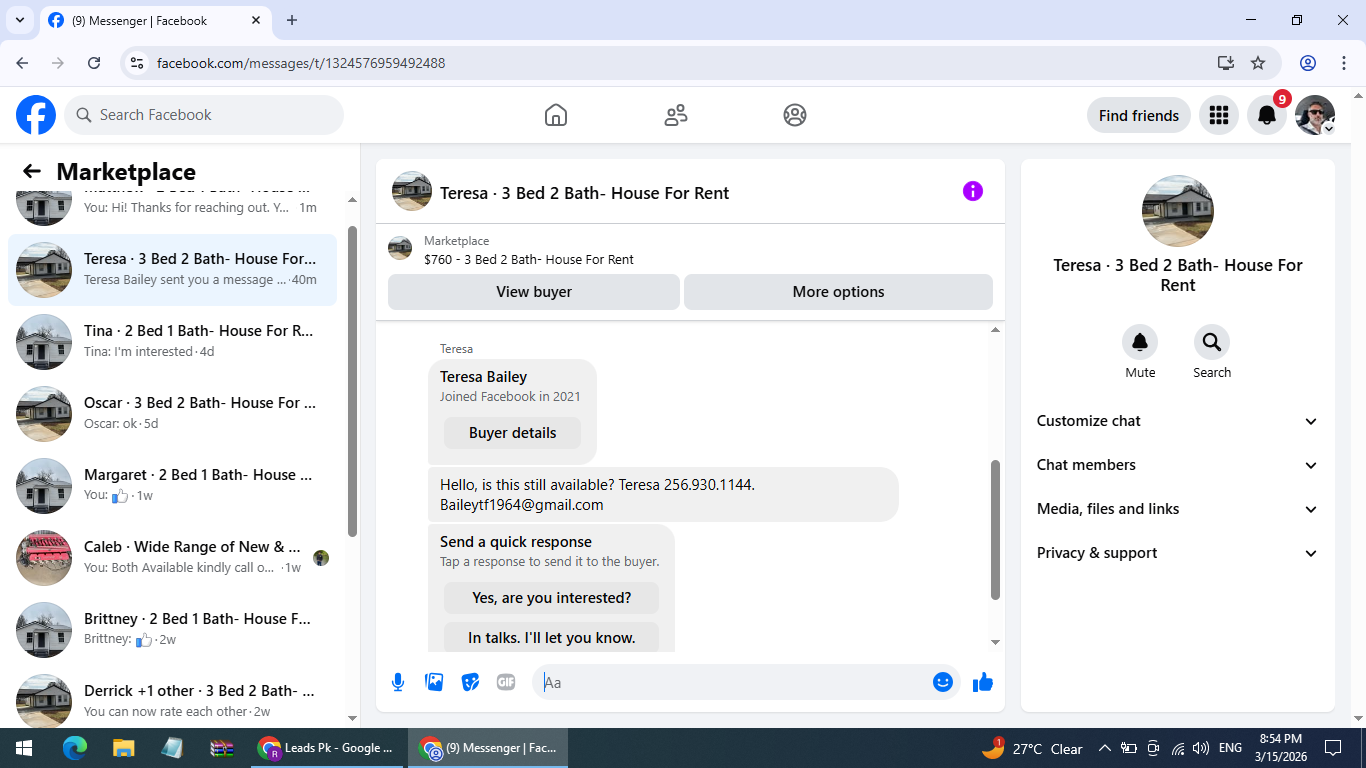The image size is (1366, 768).
Task: Click the chat messages scrollbar
Action: point(995,530)
